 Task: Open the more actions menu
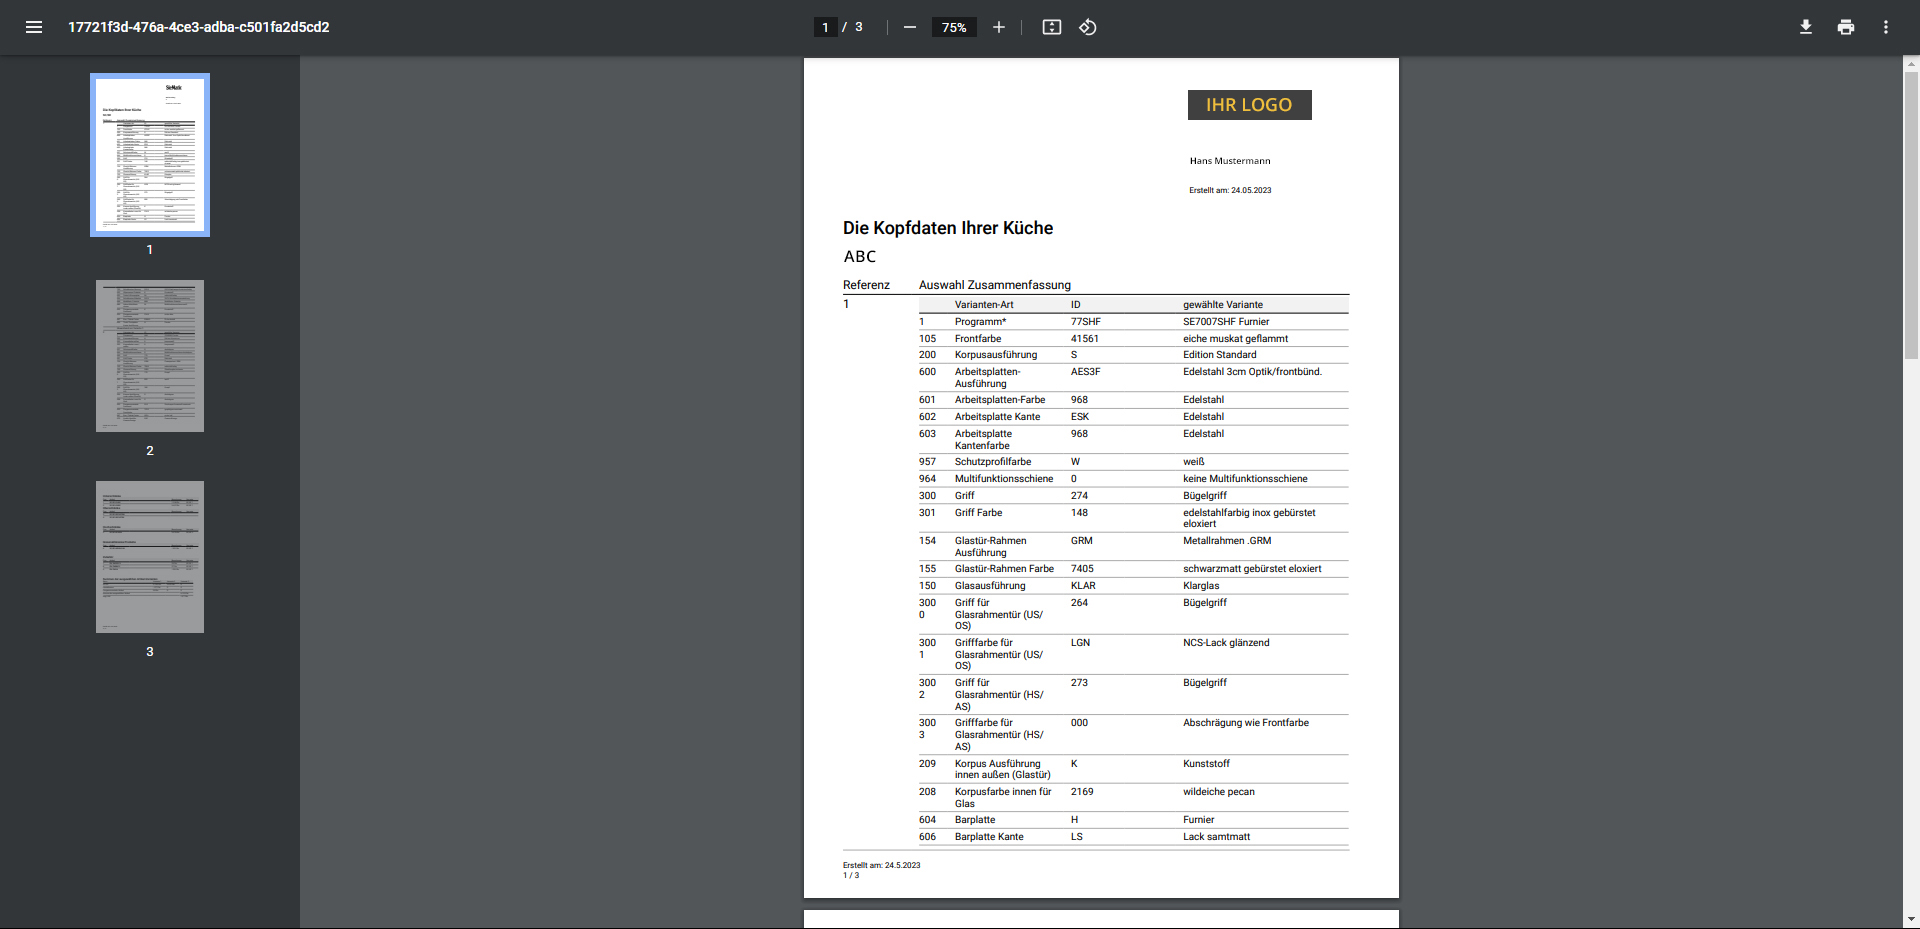point(1885,27)
